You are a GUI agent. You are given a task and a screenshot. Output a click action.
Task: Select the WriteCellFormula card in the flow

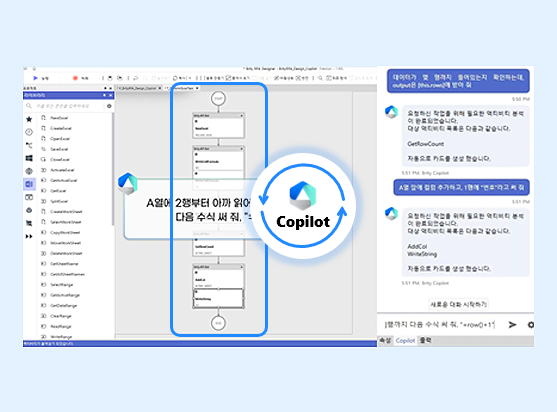tap(218, 161)
